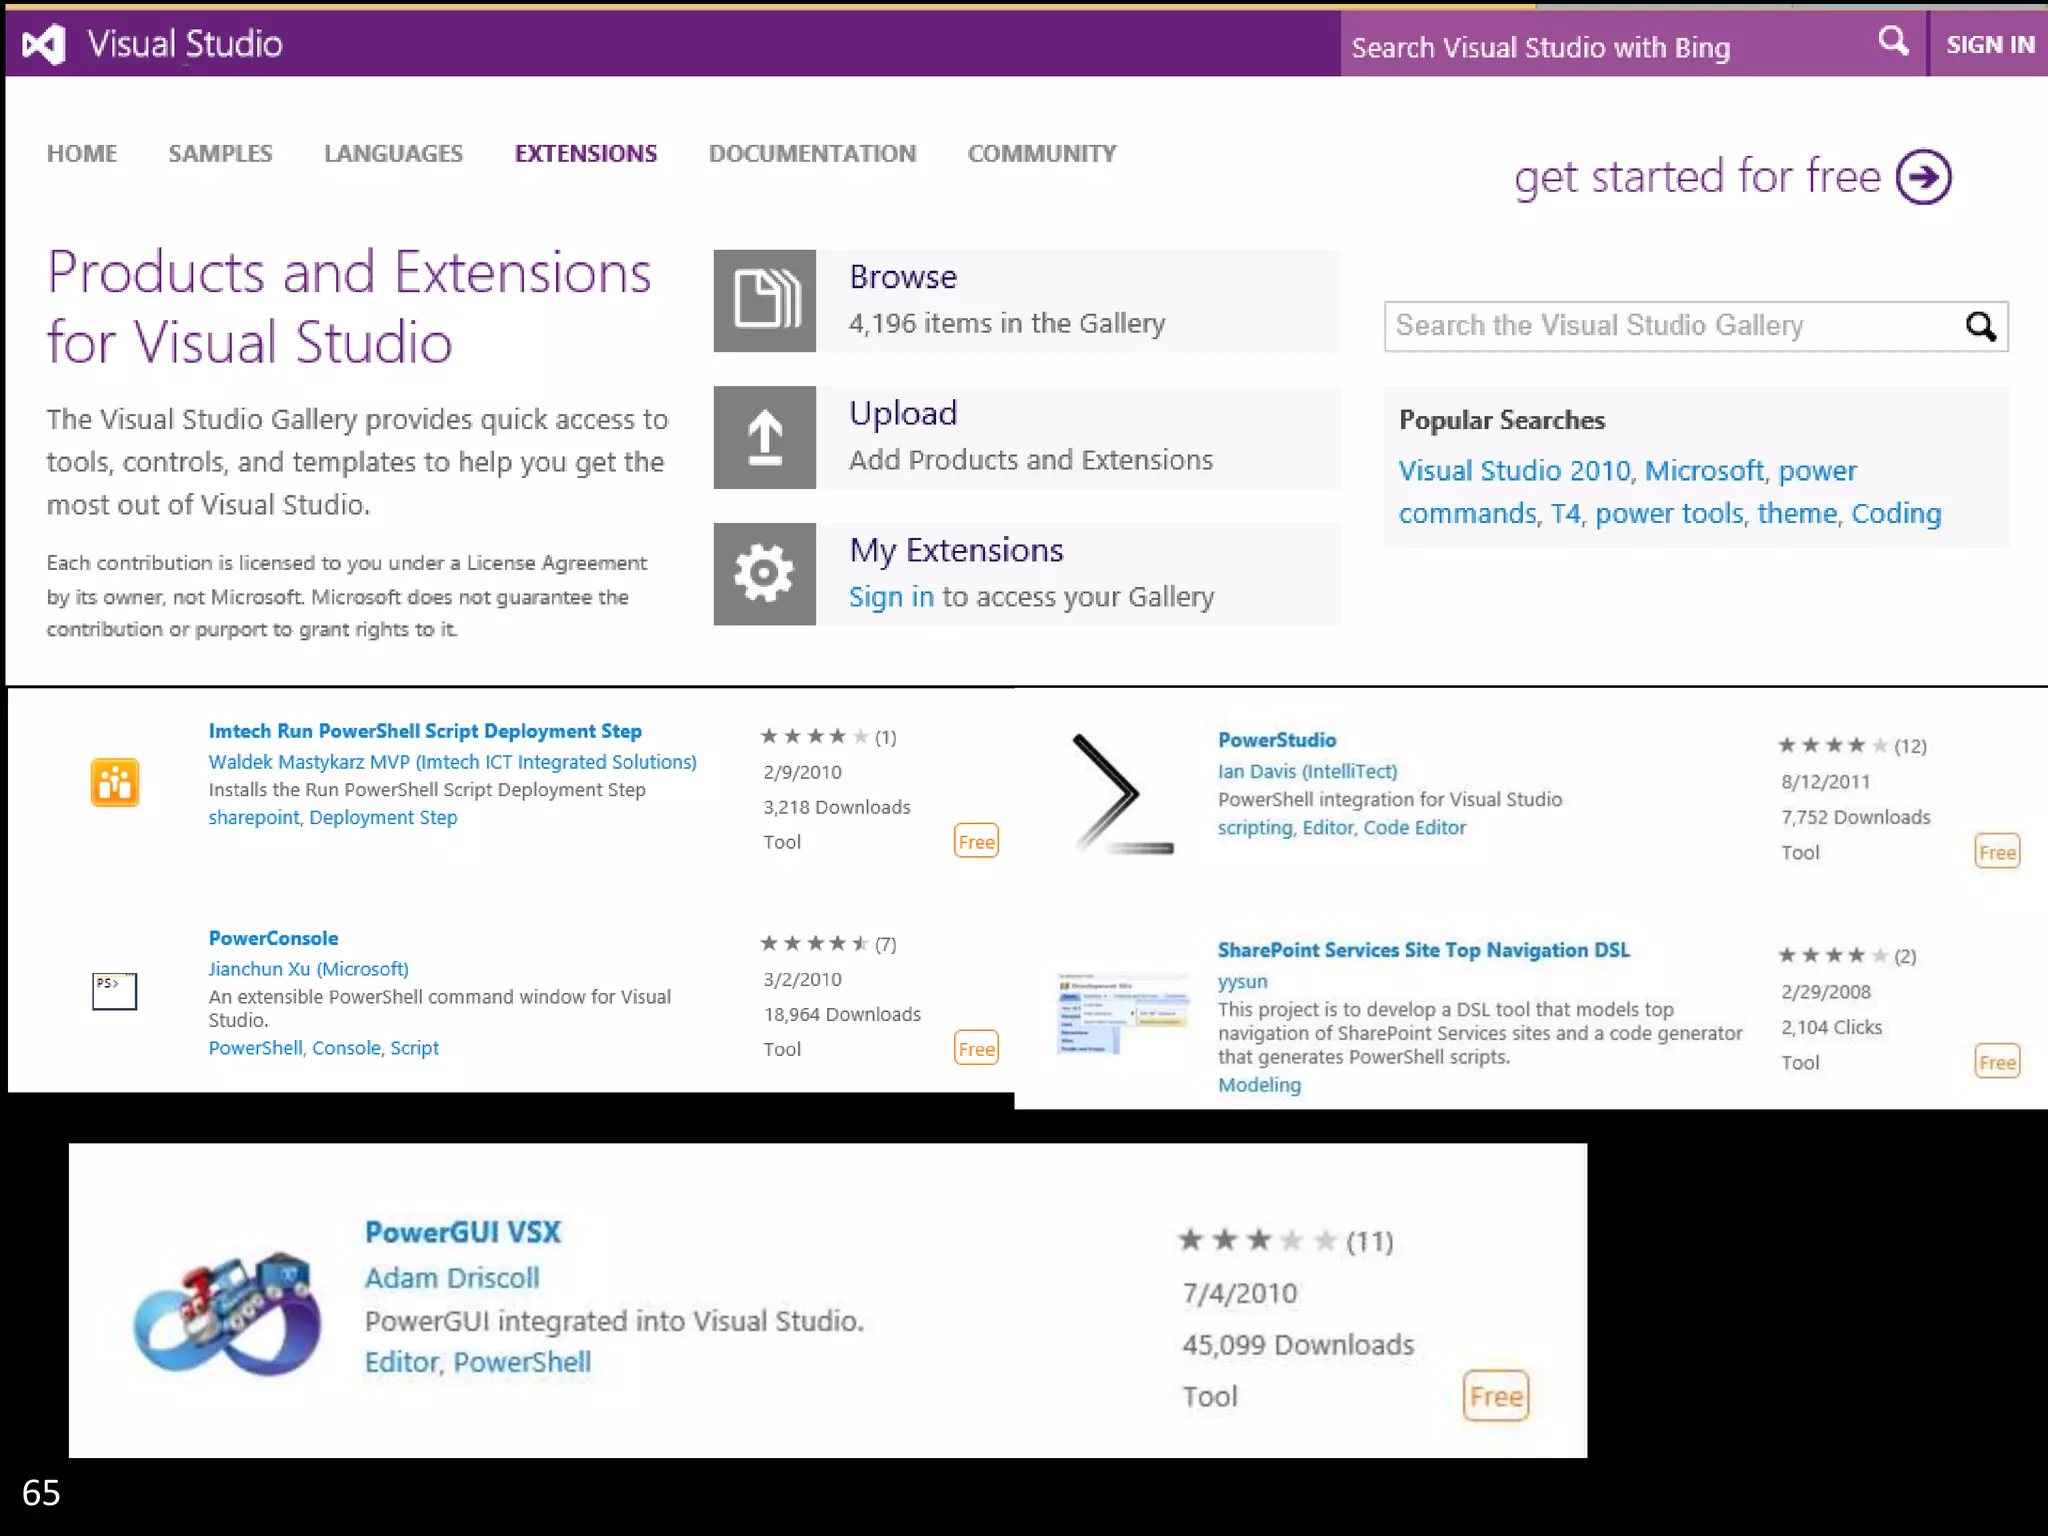
Task: Click the Upload arrow icon
Action: 765,437
